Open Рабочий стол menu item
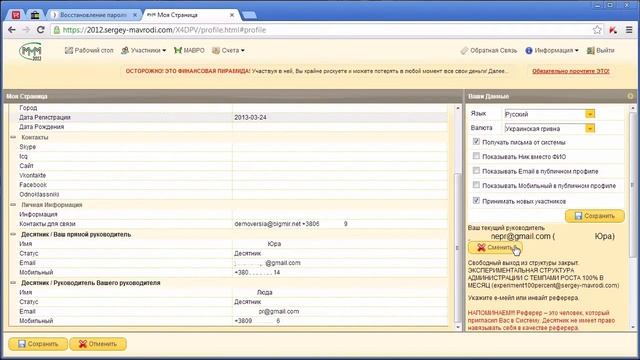This screenshot has height=360, width=640. pos(89,50)
